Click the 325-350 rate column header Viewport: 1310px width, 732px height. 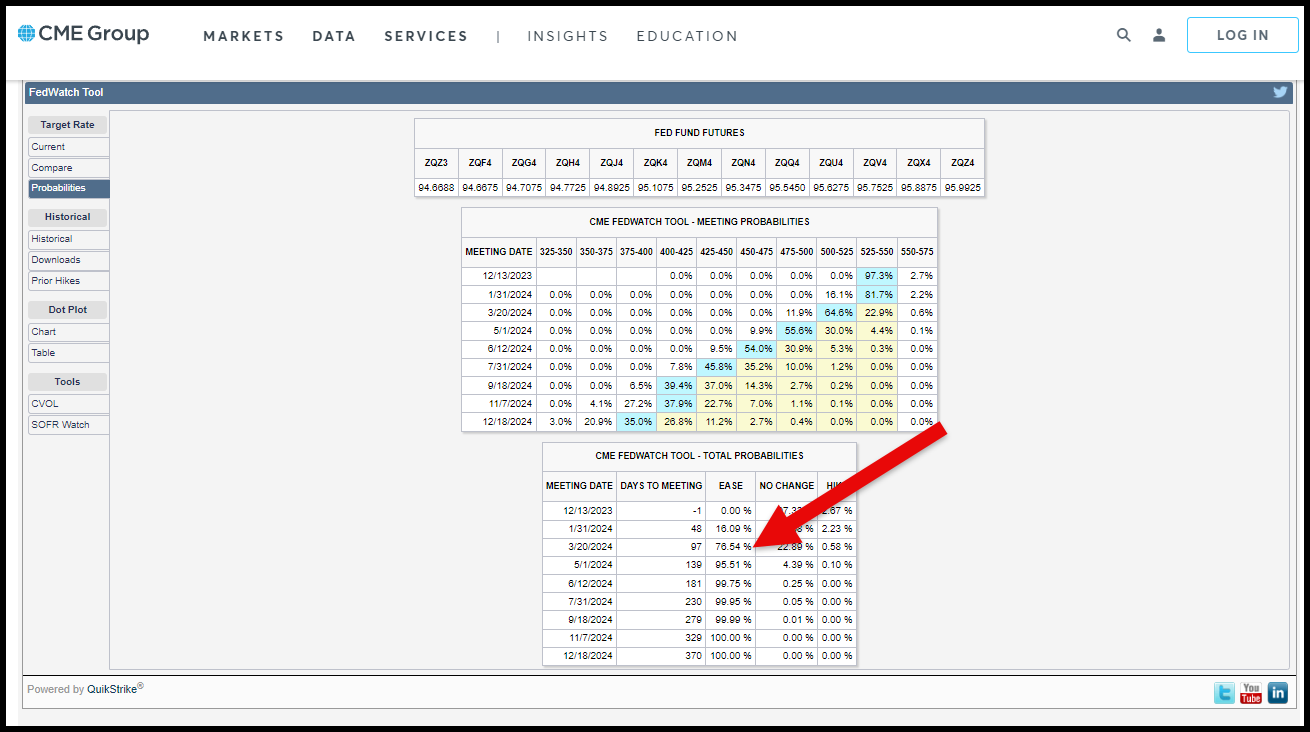tap(556, 252)
